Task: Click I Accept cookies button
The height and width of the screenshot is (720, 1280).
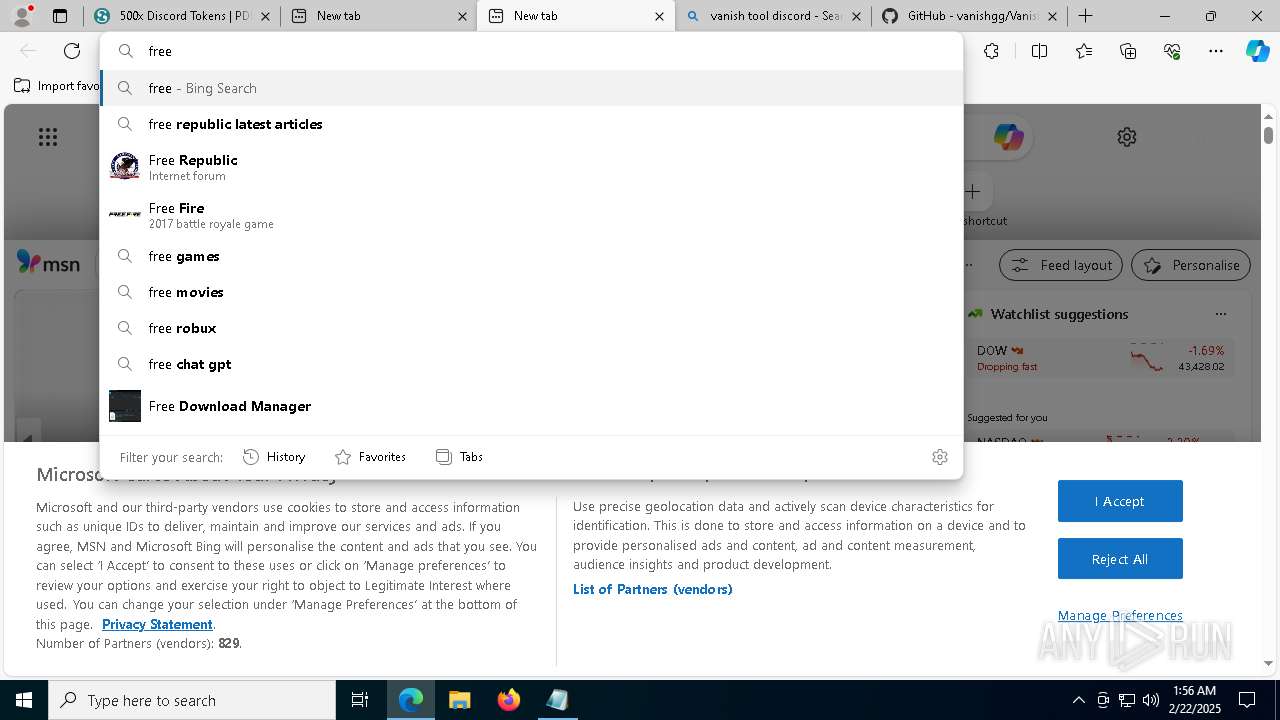Action: 1120,501
